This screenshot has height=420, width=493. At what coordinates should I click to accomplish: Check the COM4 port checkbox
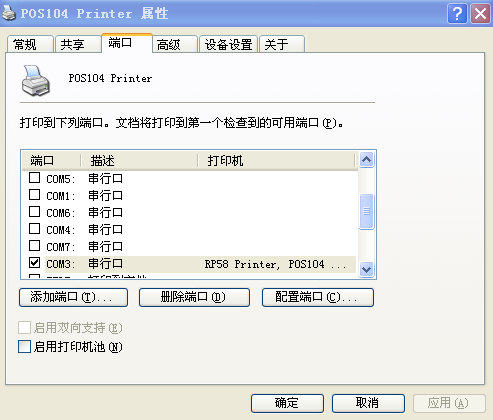click(34, 229)
